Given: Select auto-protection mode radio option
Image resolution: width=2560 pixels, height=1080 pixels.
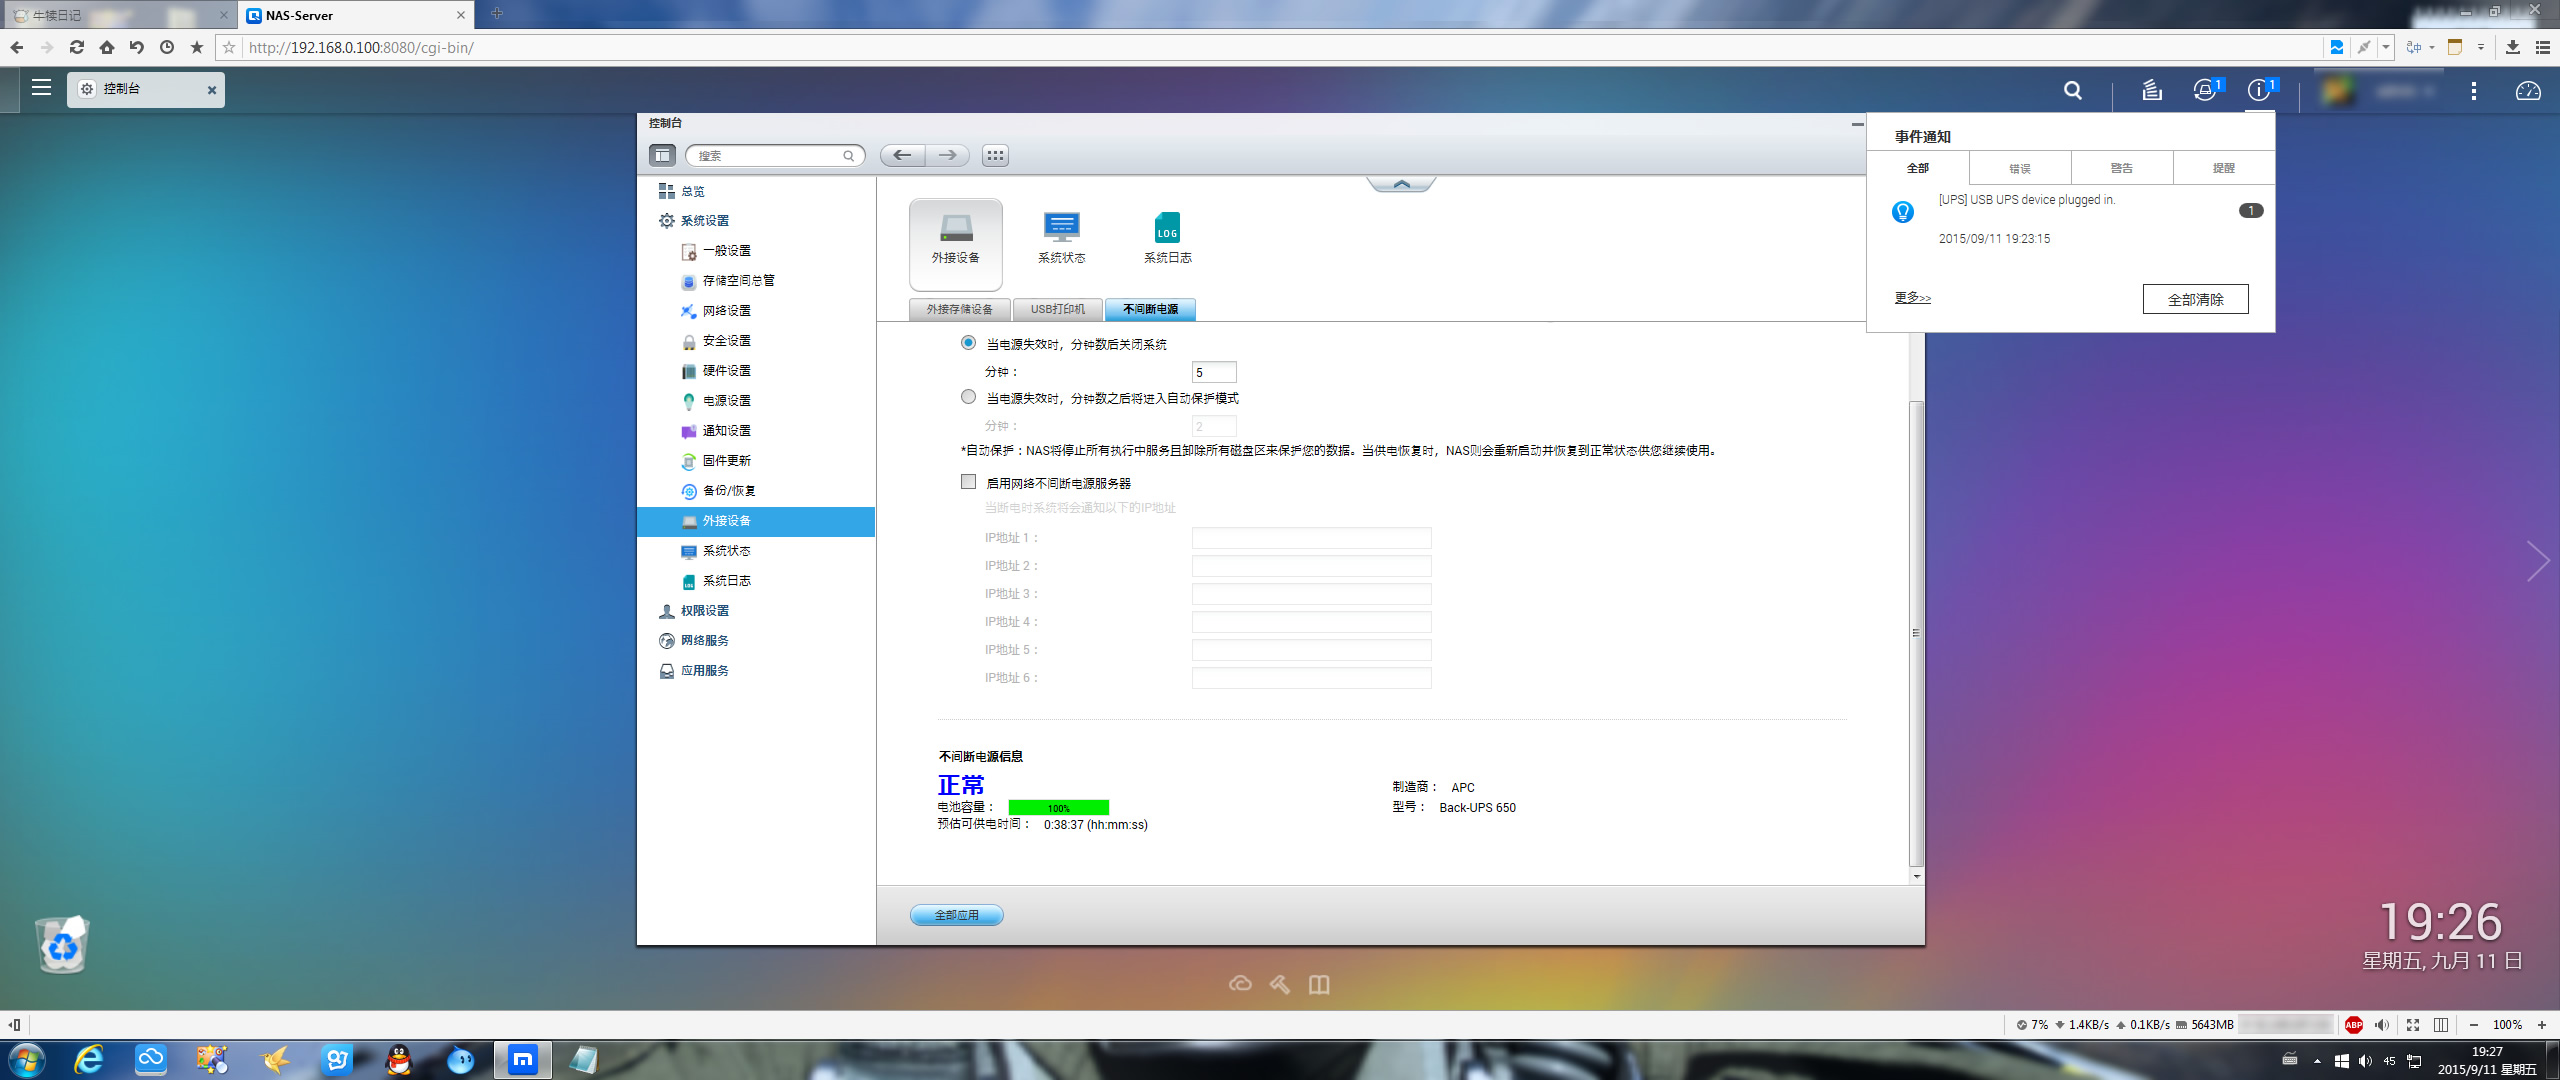Looking at the screenshot, I should coord(968,397).
